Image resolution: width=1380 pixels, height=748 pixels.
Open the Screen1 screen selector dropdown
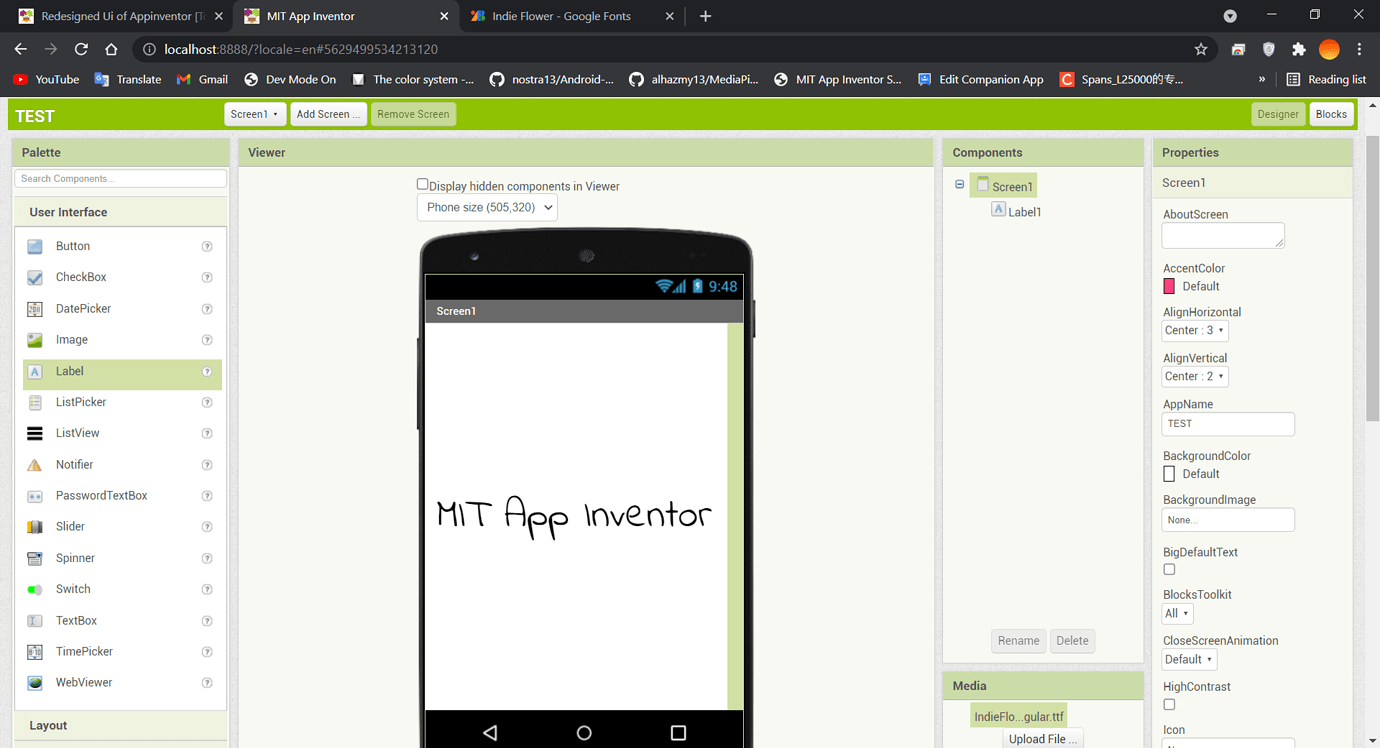click(255, 114)
